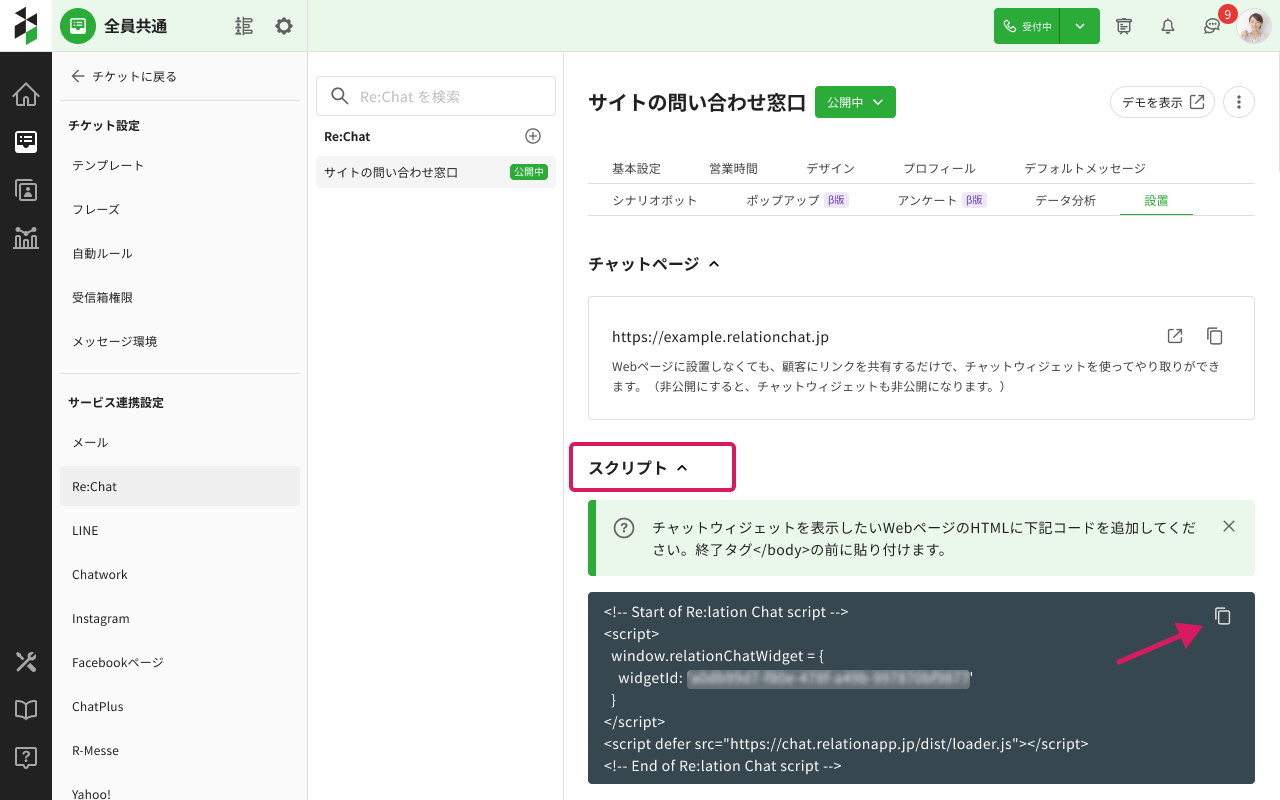Screen dimensions: 1280x800
Task: Switch to the アンケート tab
Action: (941, 200)
